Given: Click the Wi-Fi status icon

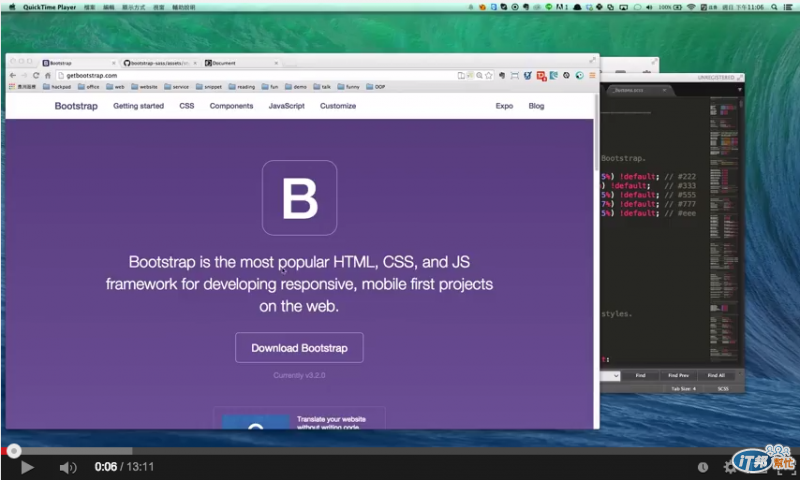Looking at the screenshot, I should pyautogui.click(x=691, y=7).
